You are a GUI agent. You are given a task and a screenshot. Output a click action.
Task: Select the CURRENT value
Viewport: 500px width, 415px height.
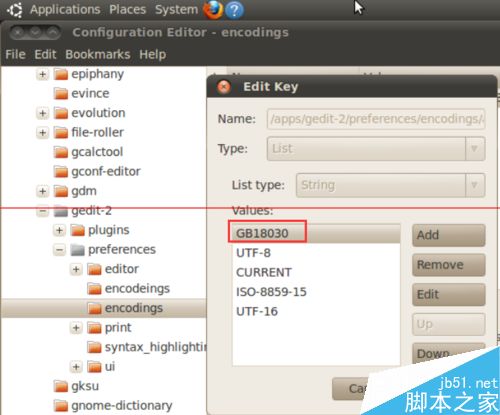(316, 273)
